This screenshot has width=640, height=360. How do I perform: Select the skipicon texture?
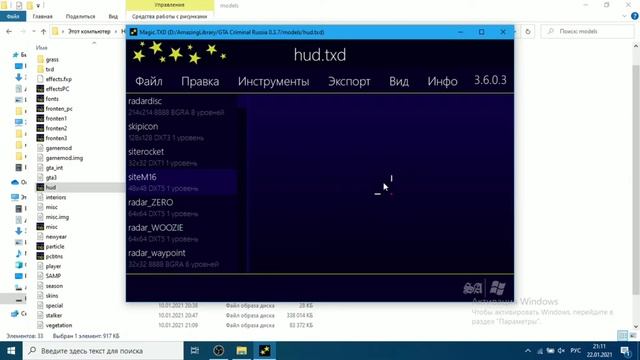click(x=182, y=131)
